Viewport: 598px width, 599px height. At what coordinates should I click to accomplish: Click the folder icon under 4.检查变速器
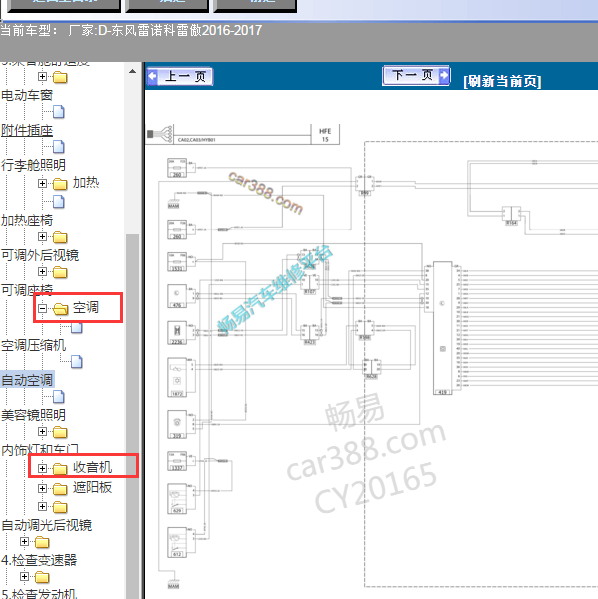(42, 577)
